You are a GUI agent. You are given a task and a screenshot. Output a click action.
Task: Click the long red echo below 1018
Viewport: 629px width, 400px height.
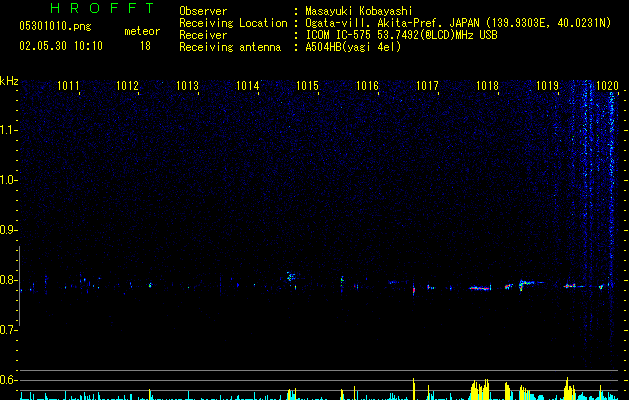pyautogui.click(x=480, y=288)
